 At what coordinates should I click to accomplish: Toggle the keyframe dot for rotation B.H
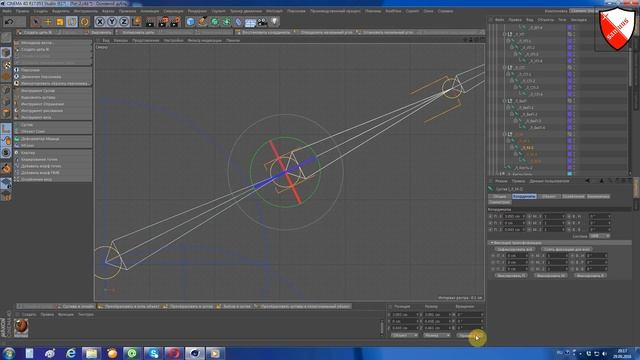click(x=569, y=216)
